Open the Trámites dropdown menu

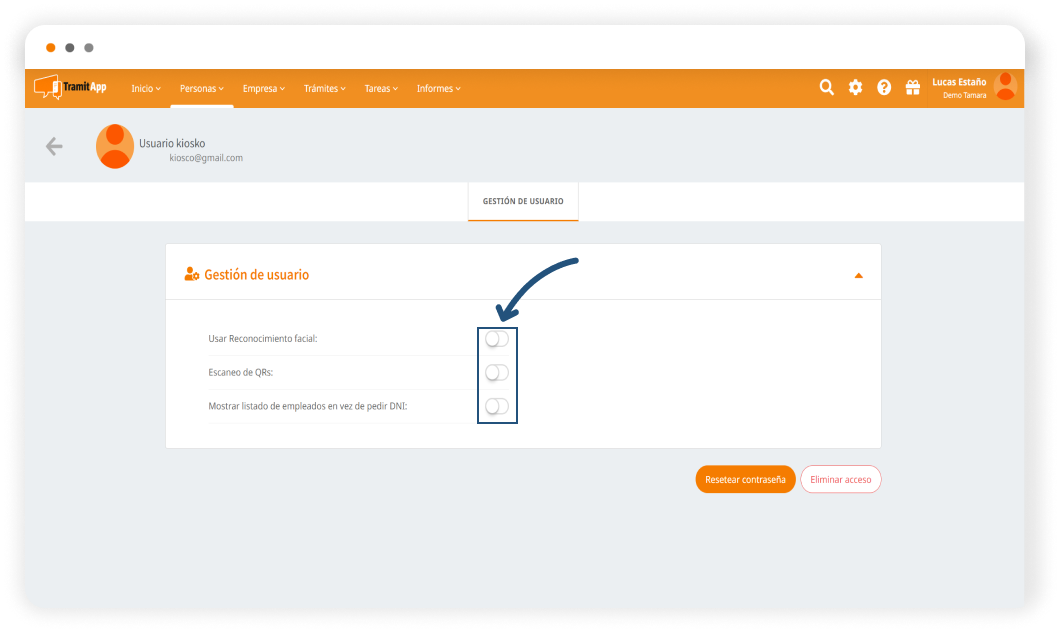coord(324,89)
